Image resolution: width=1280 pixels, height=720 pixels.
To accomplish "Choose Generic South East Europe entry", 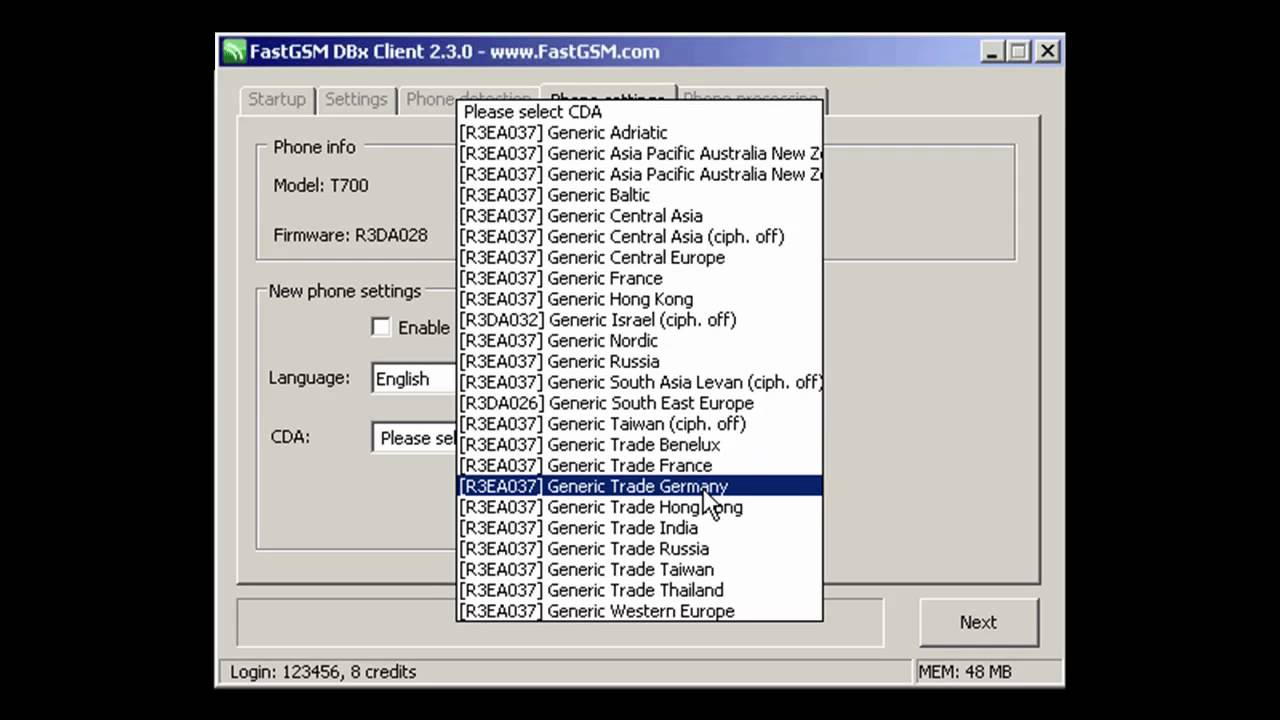I will click(x=640, y=403).
